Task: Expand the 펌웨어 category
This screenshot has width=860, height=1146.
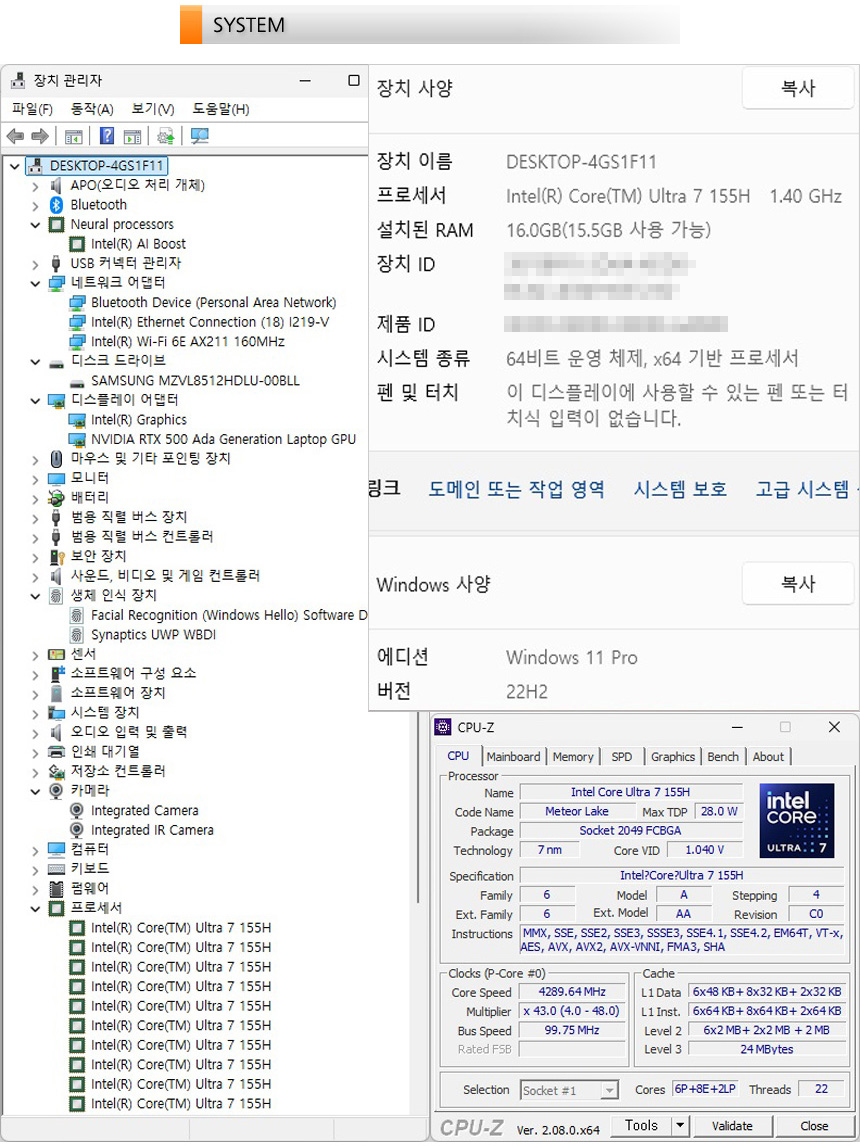Action: 35,889
